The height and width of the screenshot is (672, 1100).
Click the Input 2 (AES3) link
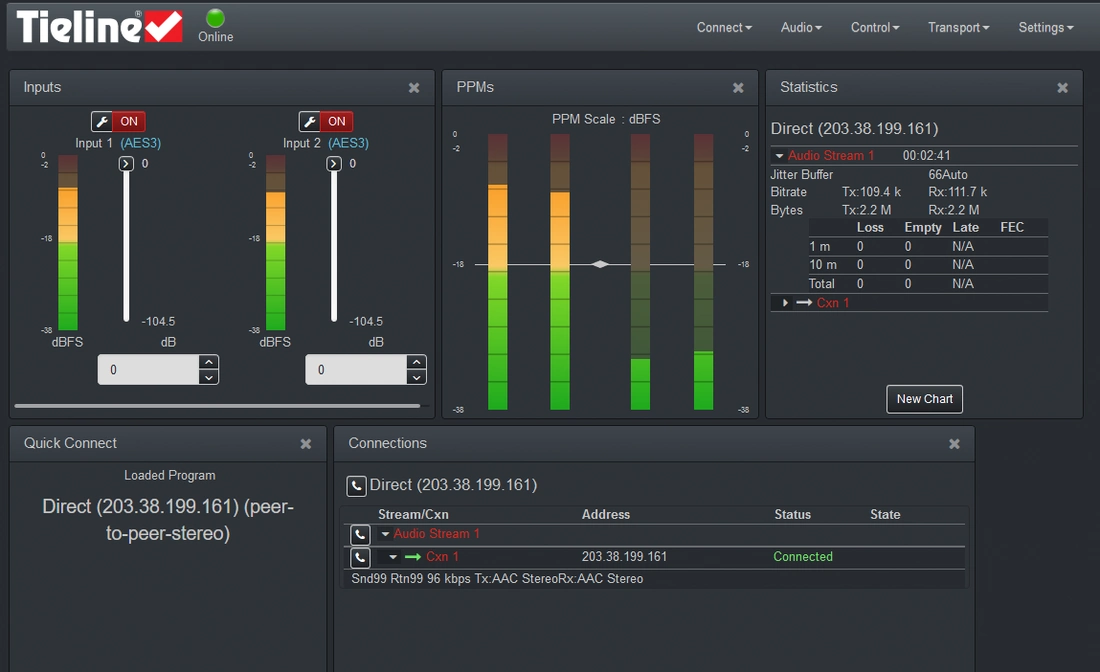(x=348, y=143)
